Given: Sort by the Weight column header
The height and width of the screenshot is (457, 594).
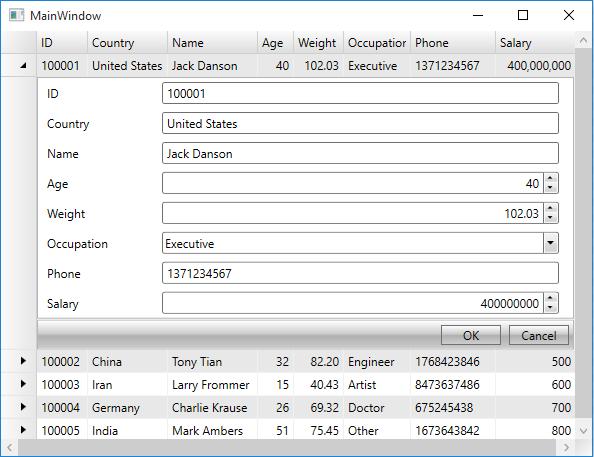Looking at the screenshot, I should (x=319, y=42).
